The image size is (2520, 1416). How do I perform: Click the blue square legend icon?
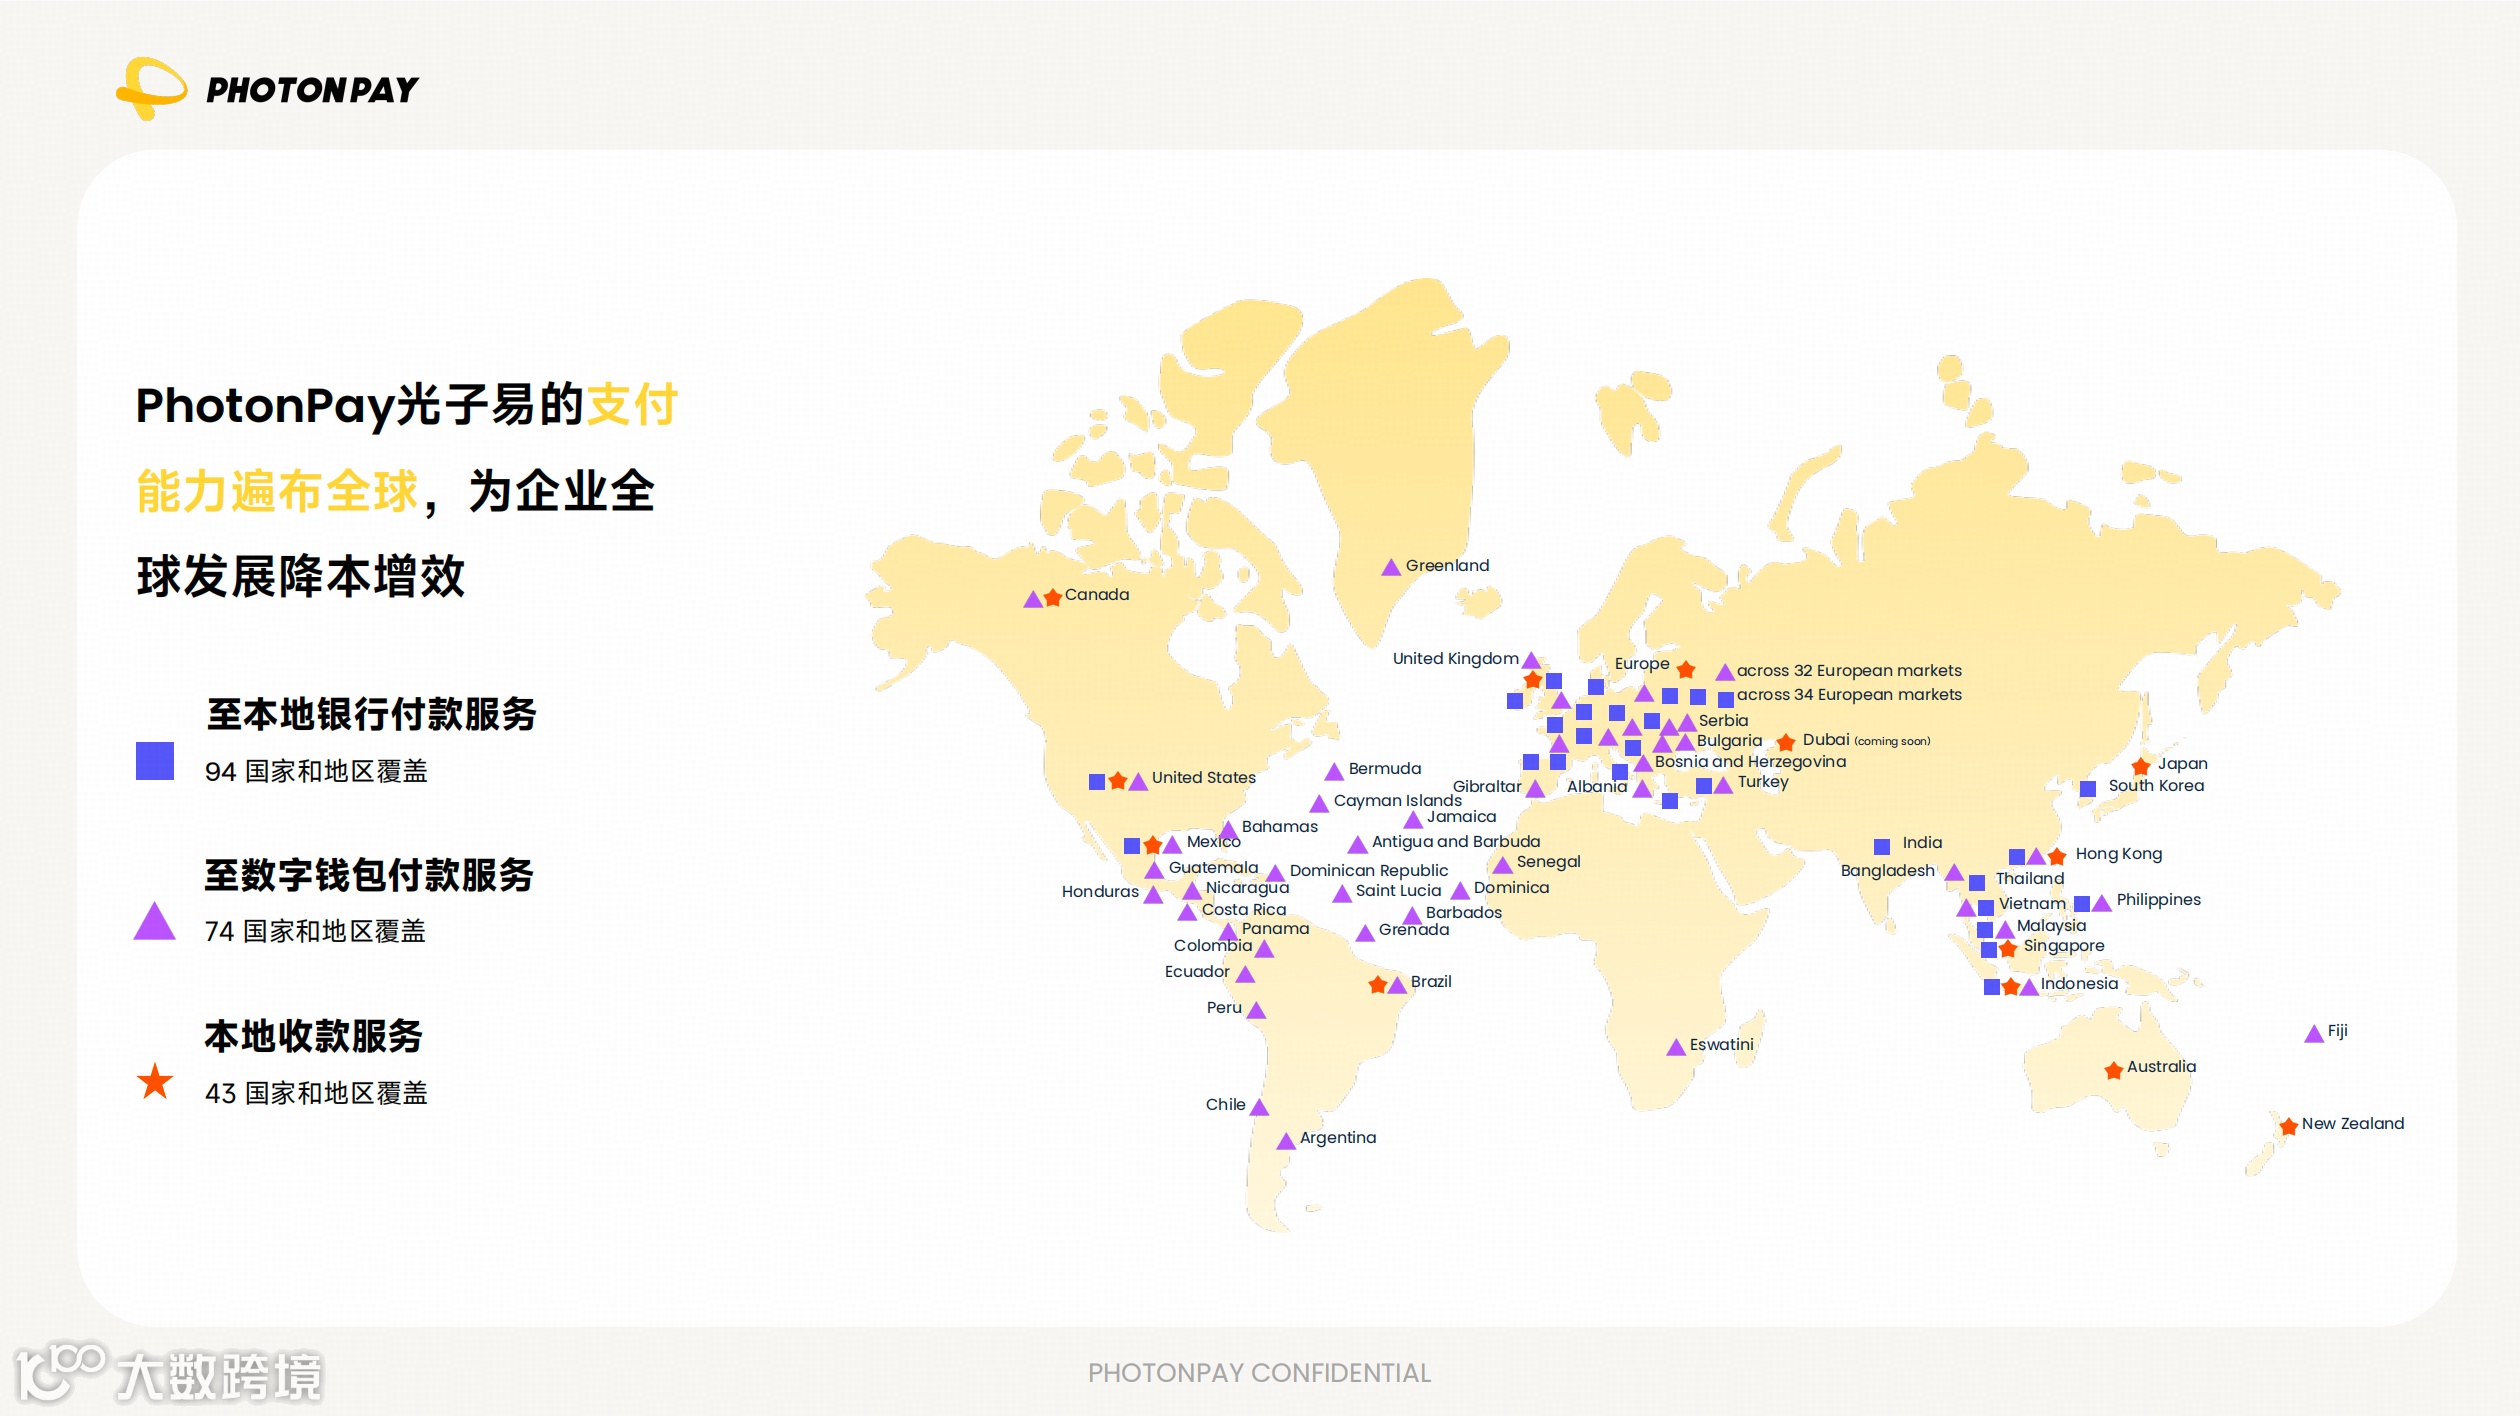click(x=155, y=761)
